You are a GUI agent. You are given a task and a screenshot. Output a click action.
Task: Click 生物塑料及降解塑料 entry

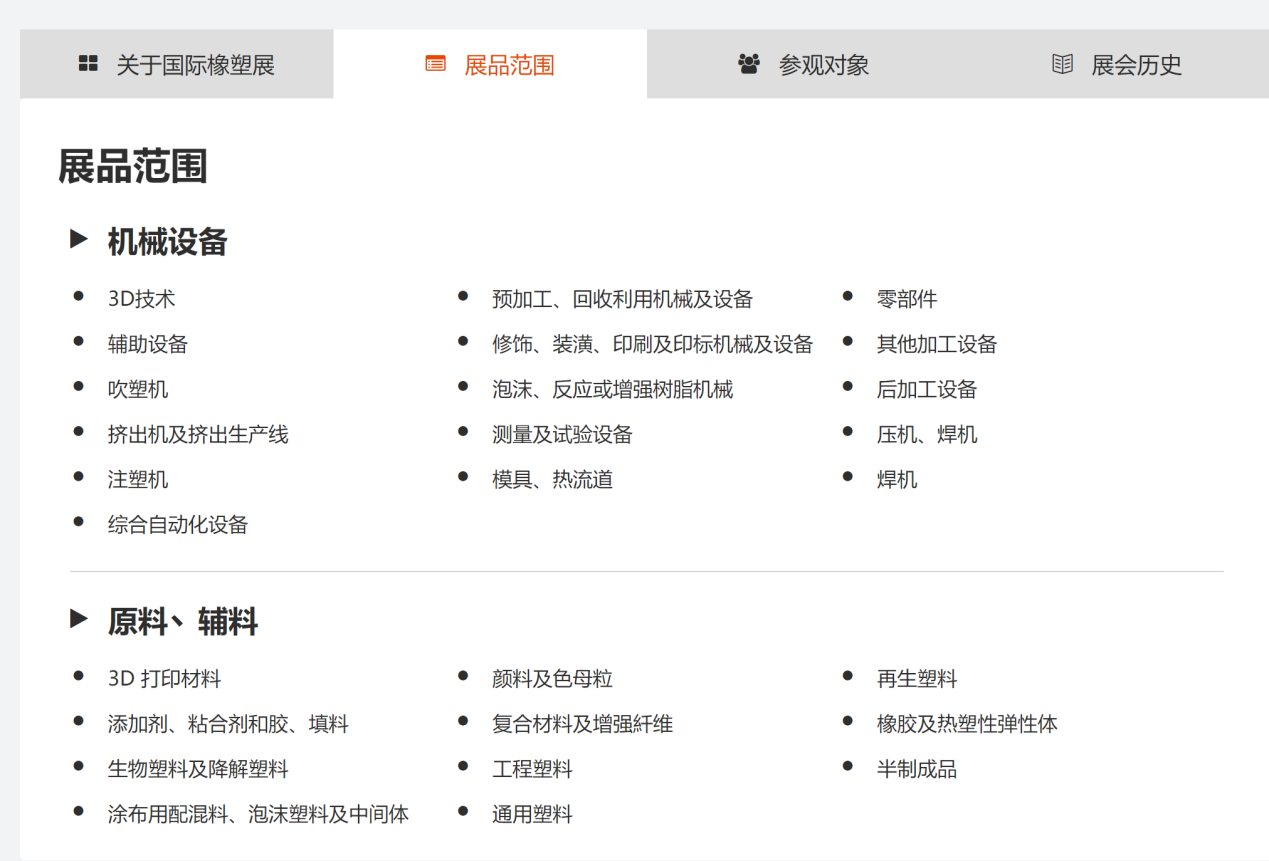tap(198, 770)
